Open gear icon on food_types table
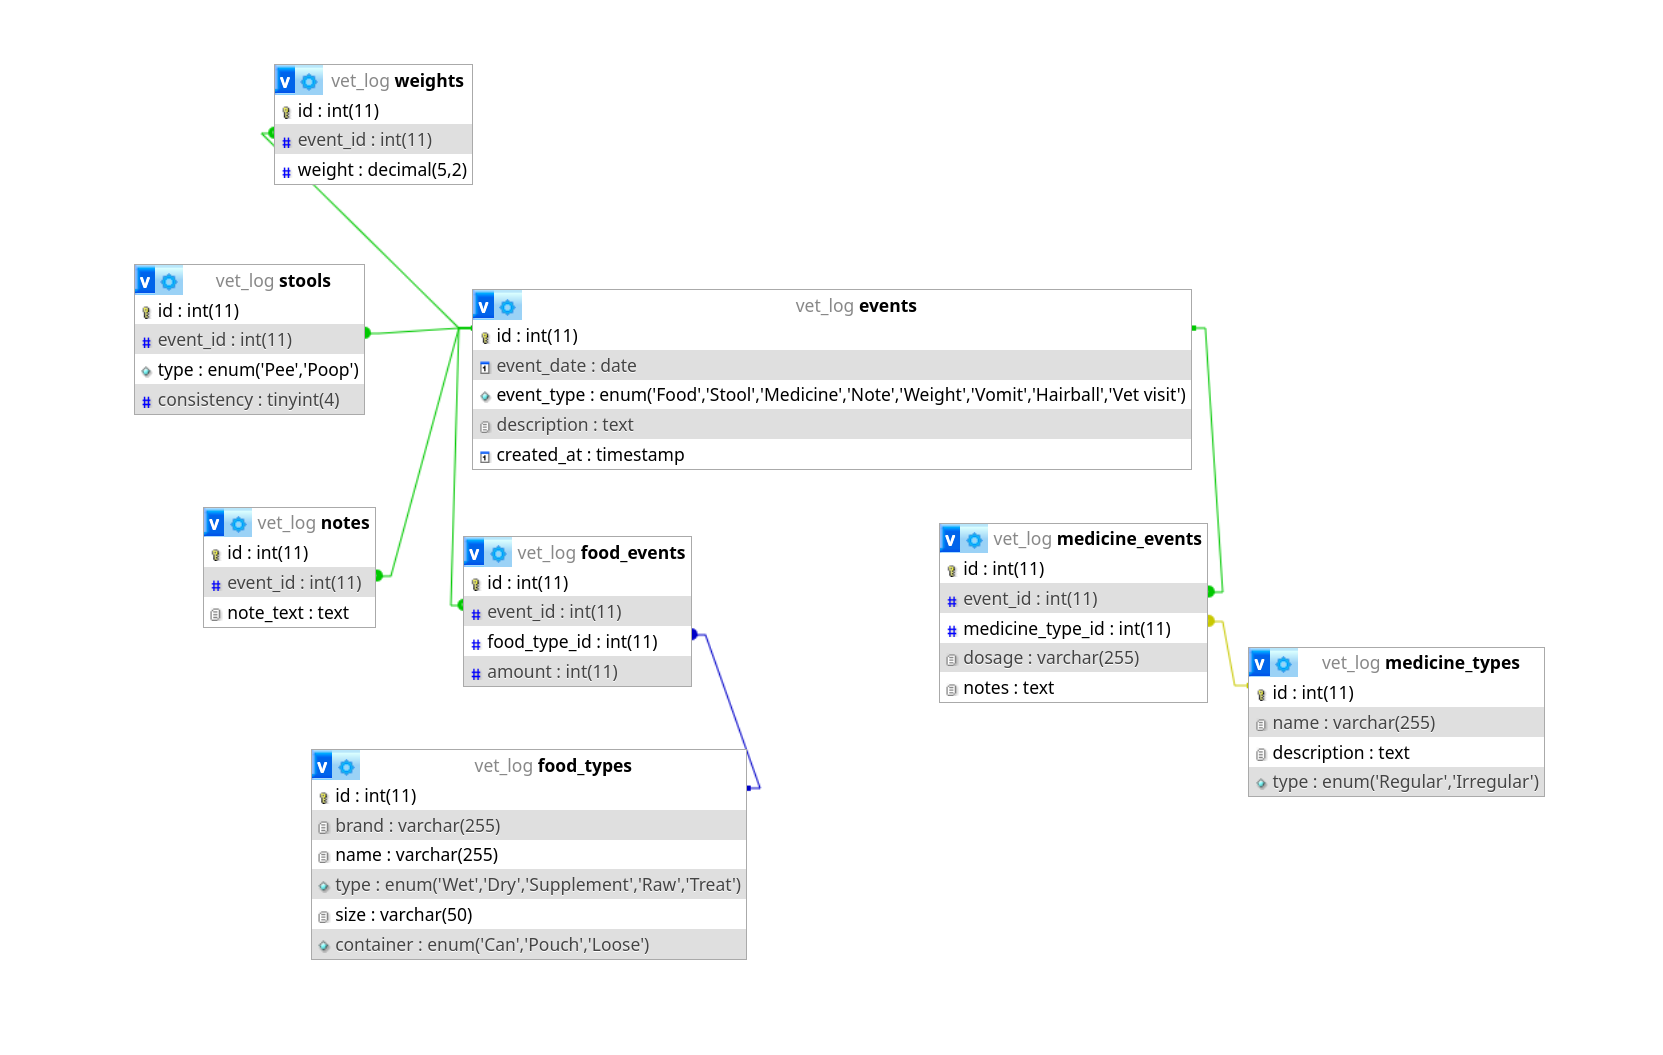 tap(347, 767)
